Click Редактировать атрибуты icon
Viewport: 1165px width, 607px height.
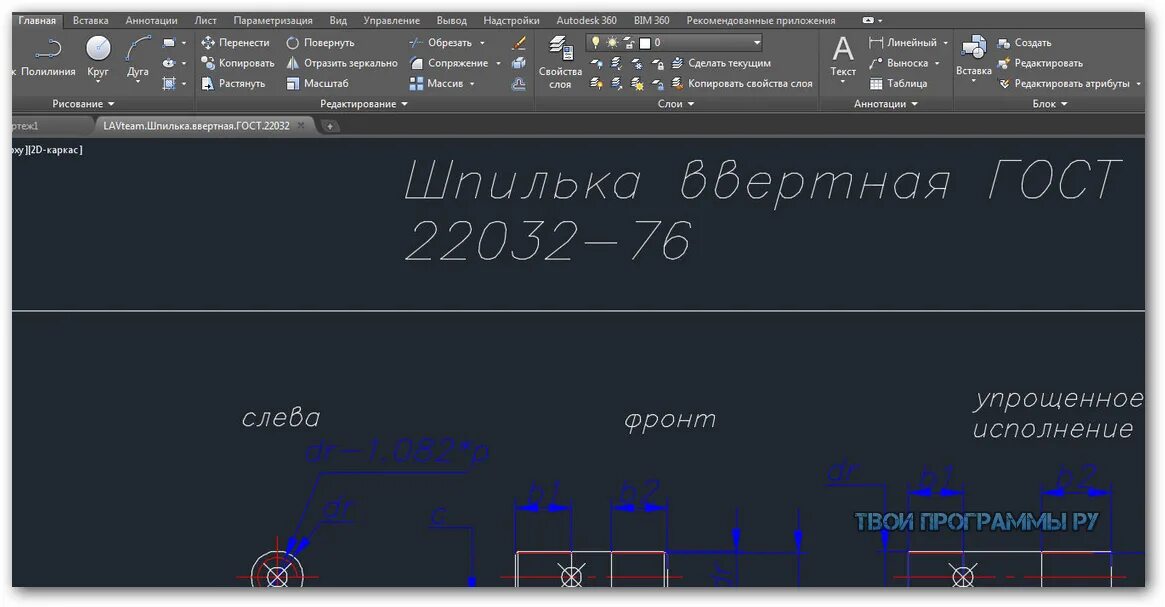point(1004,83)
